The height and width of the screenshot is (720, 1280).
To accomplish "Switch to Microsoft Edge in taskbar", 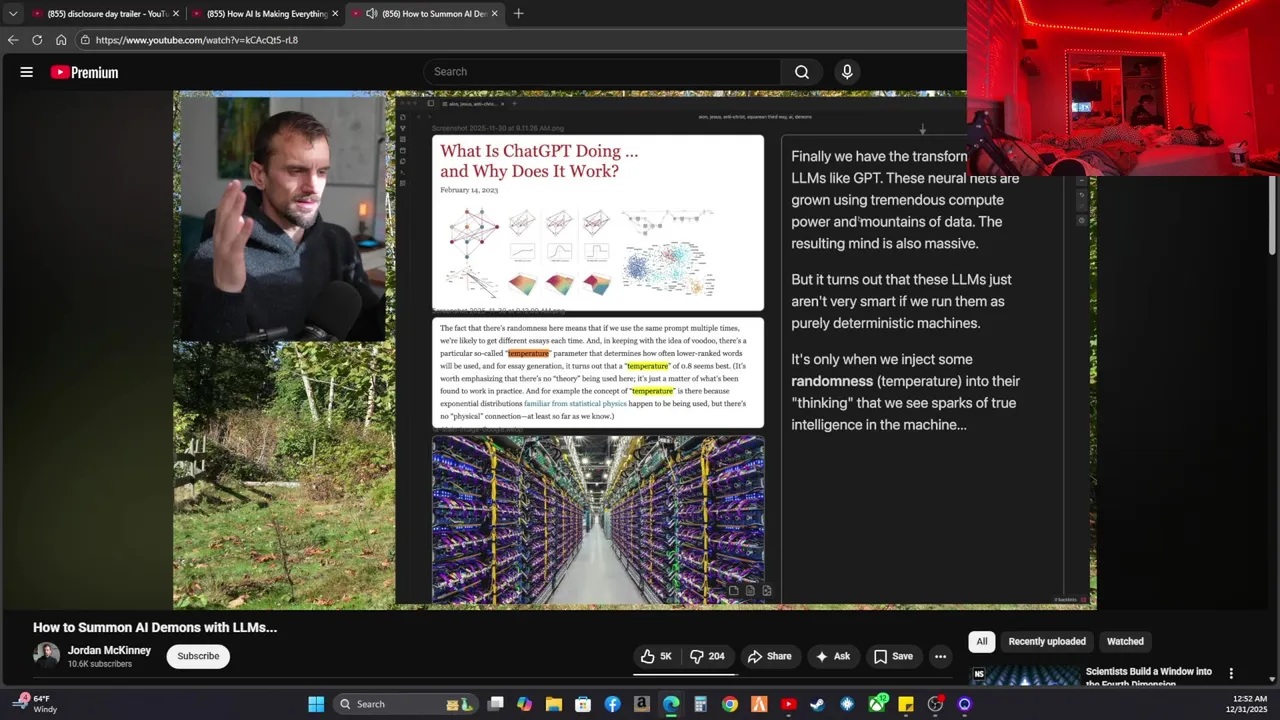I will pyautogui.click(x=671, y=704).
